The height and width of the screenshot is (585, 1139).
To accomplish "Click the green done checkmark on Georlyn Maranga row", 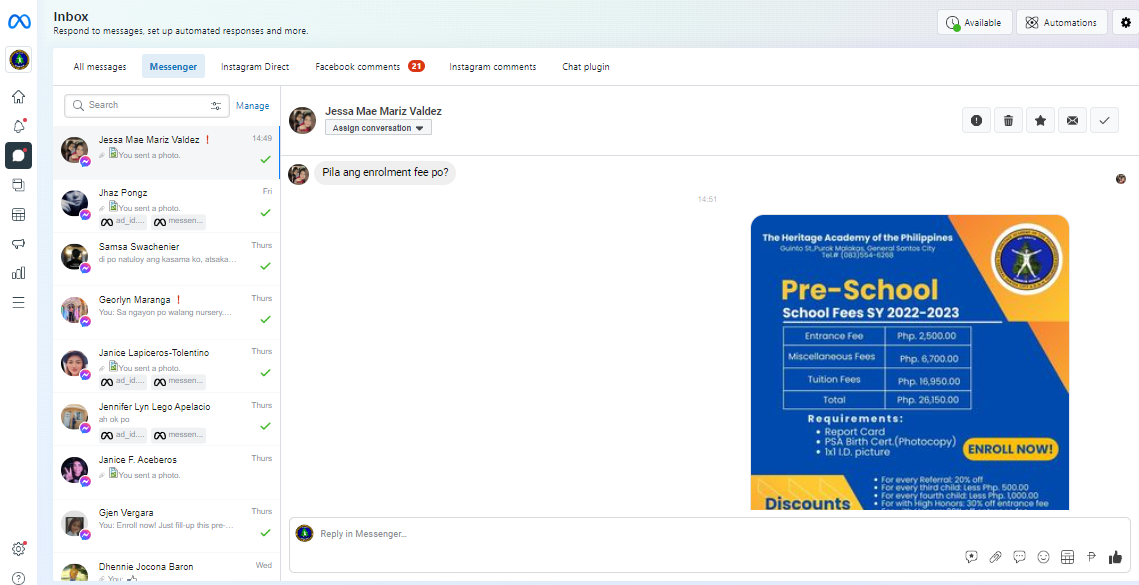I will tap(265, 319).
